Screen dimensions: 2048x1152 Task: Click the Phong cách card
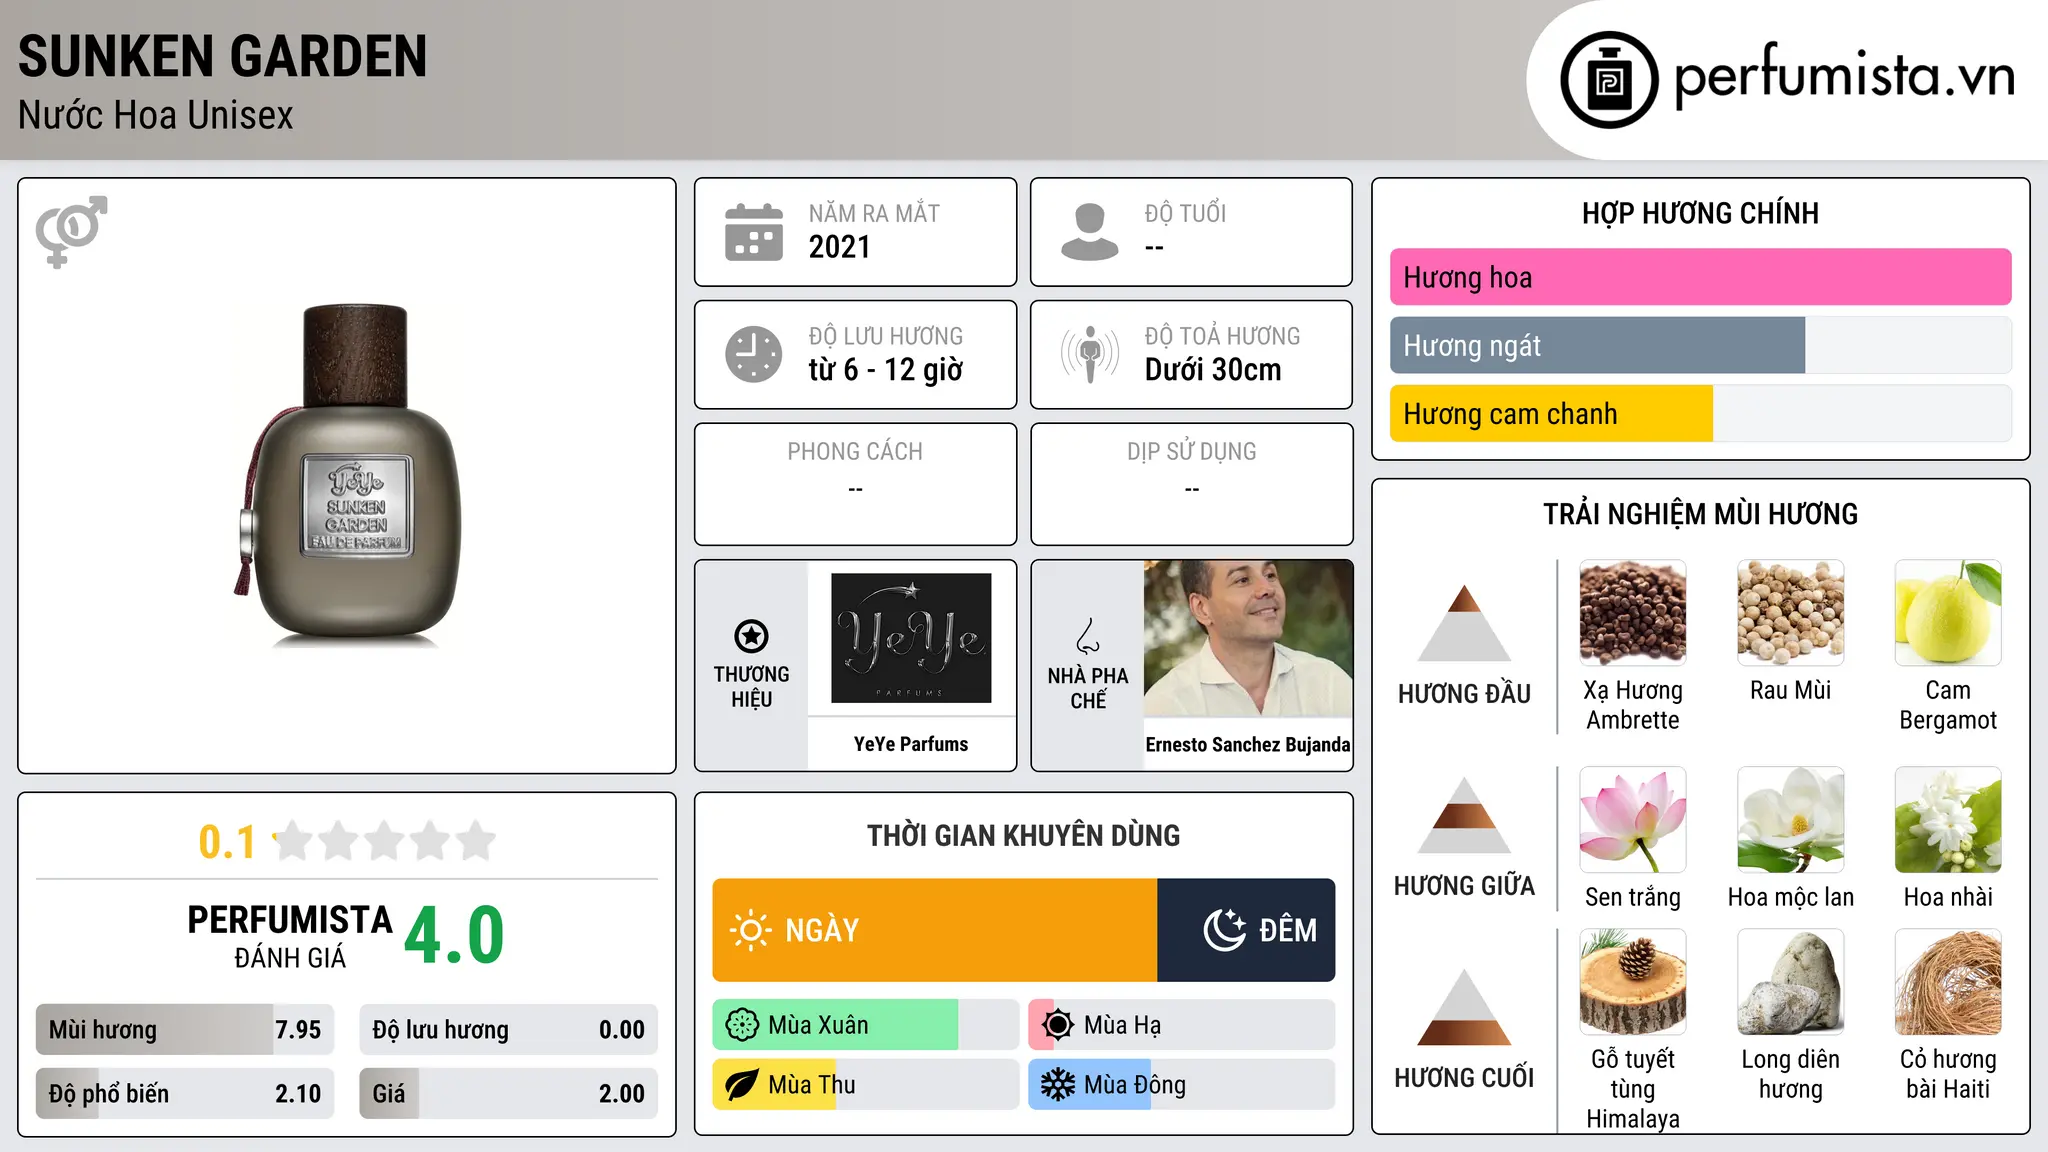pyautogui.click(x=856, y=484)
